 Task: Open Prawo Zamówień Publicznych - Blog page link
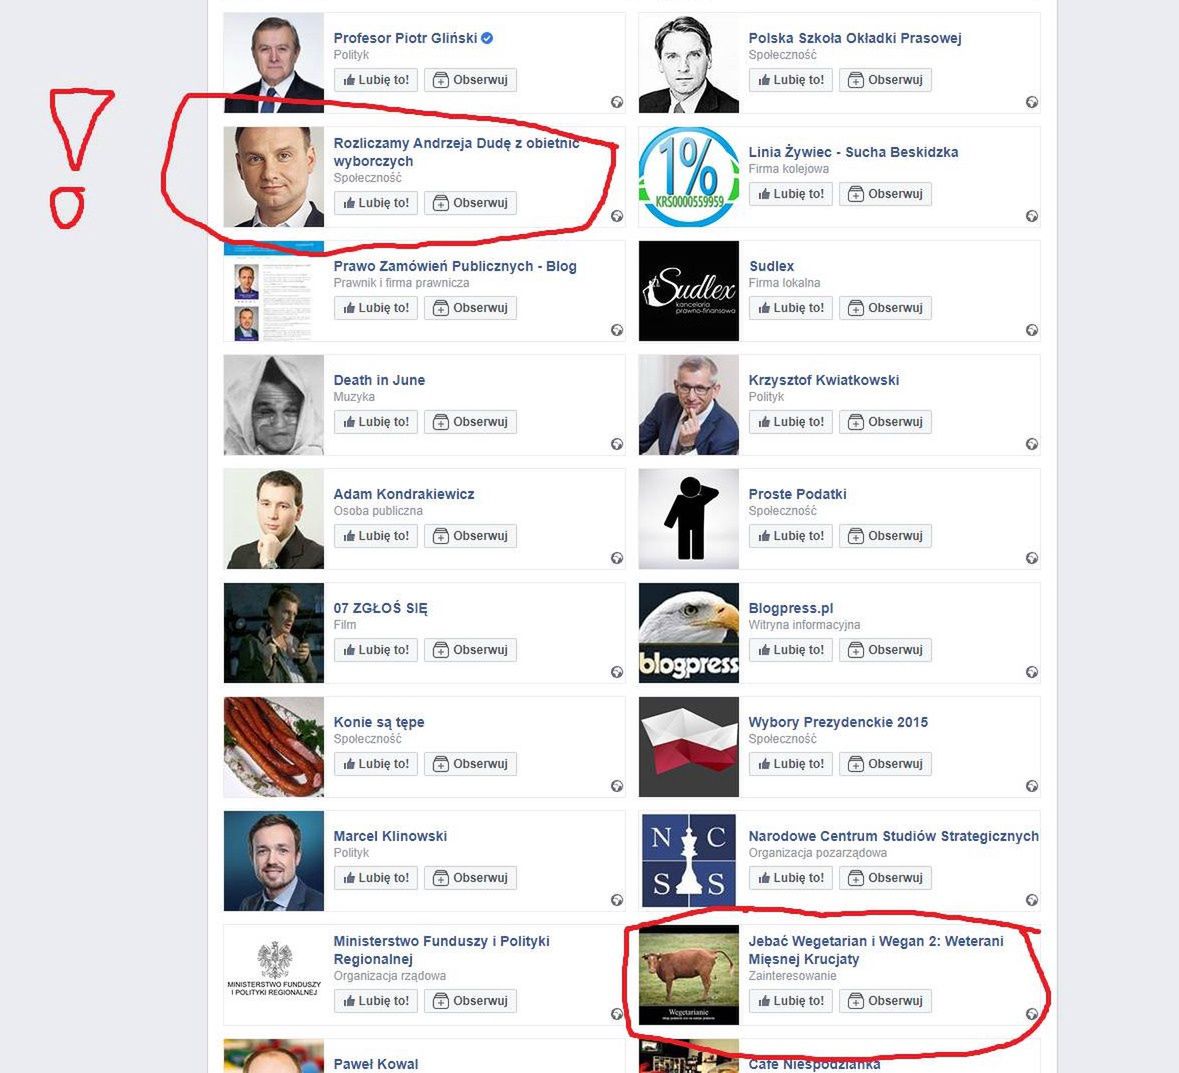coord(455,266)
